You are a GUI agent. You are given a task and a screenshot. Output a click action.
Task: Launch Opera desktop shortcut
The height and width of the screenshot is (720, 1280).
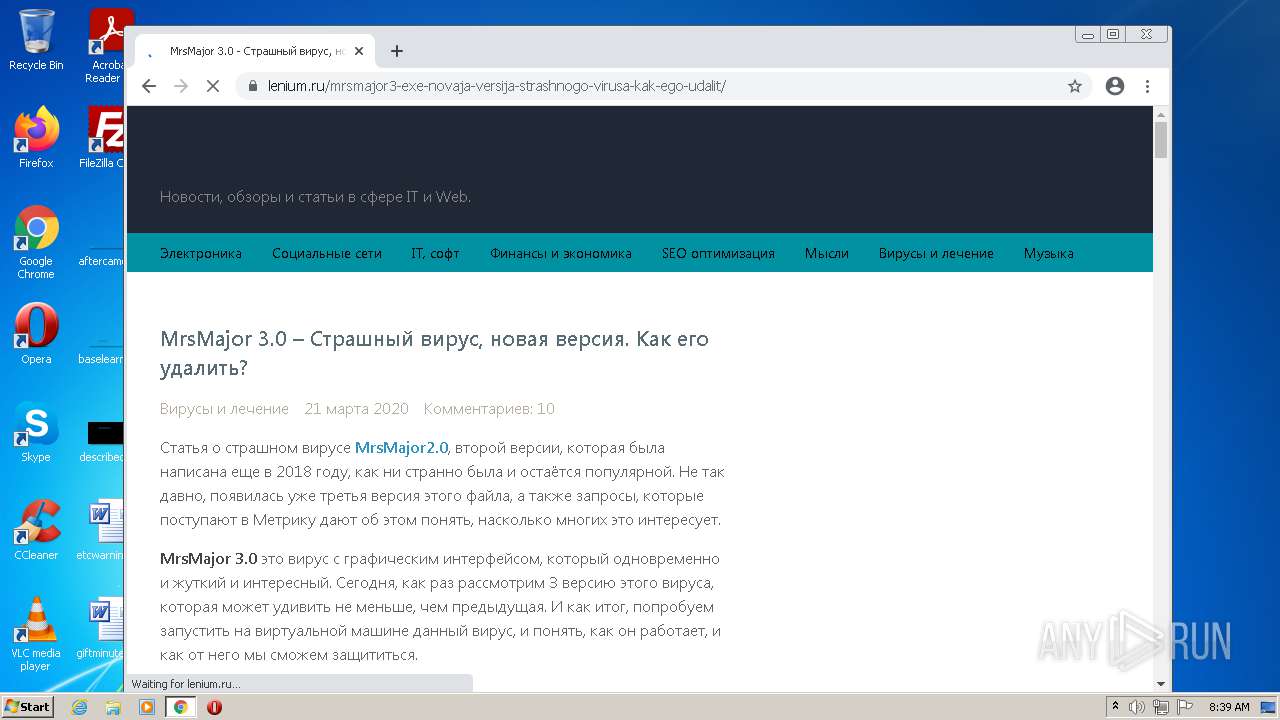(x=36, y=334)
